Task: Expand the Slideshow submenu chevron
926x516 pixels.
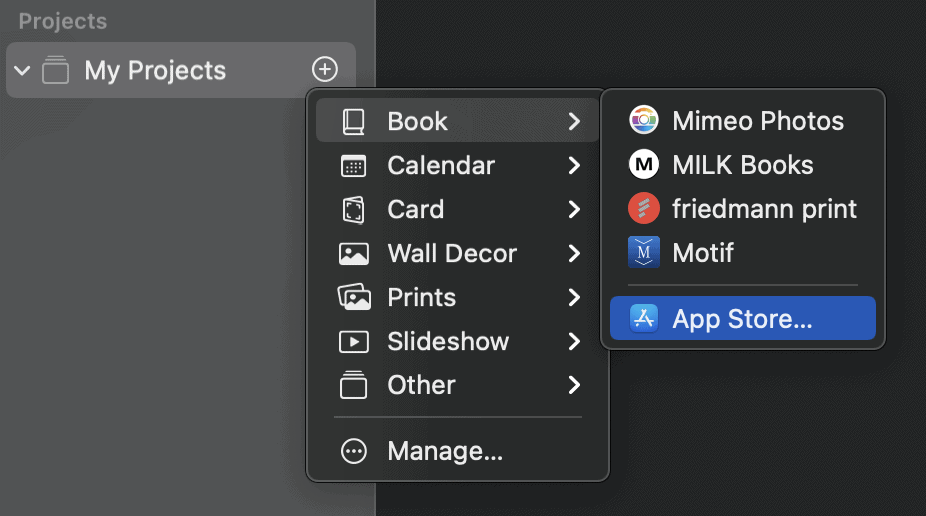Action: pos(574,341)
